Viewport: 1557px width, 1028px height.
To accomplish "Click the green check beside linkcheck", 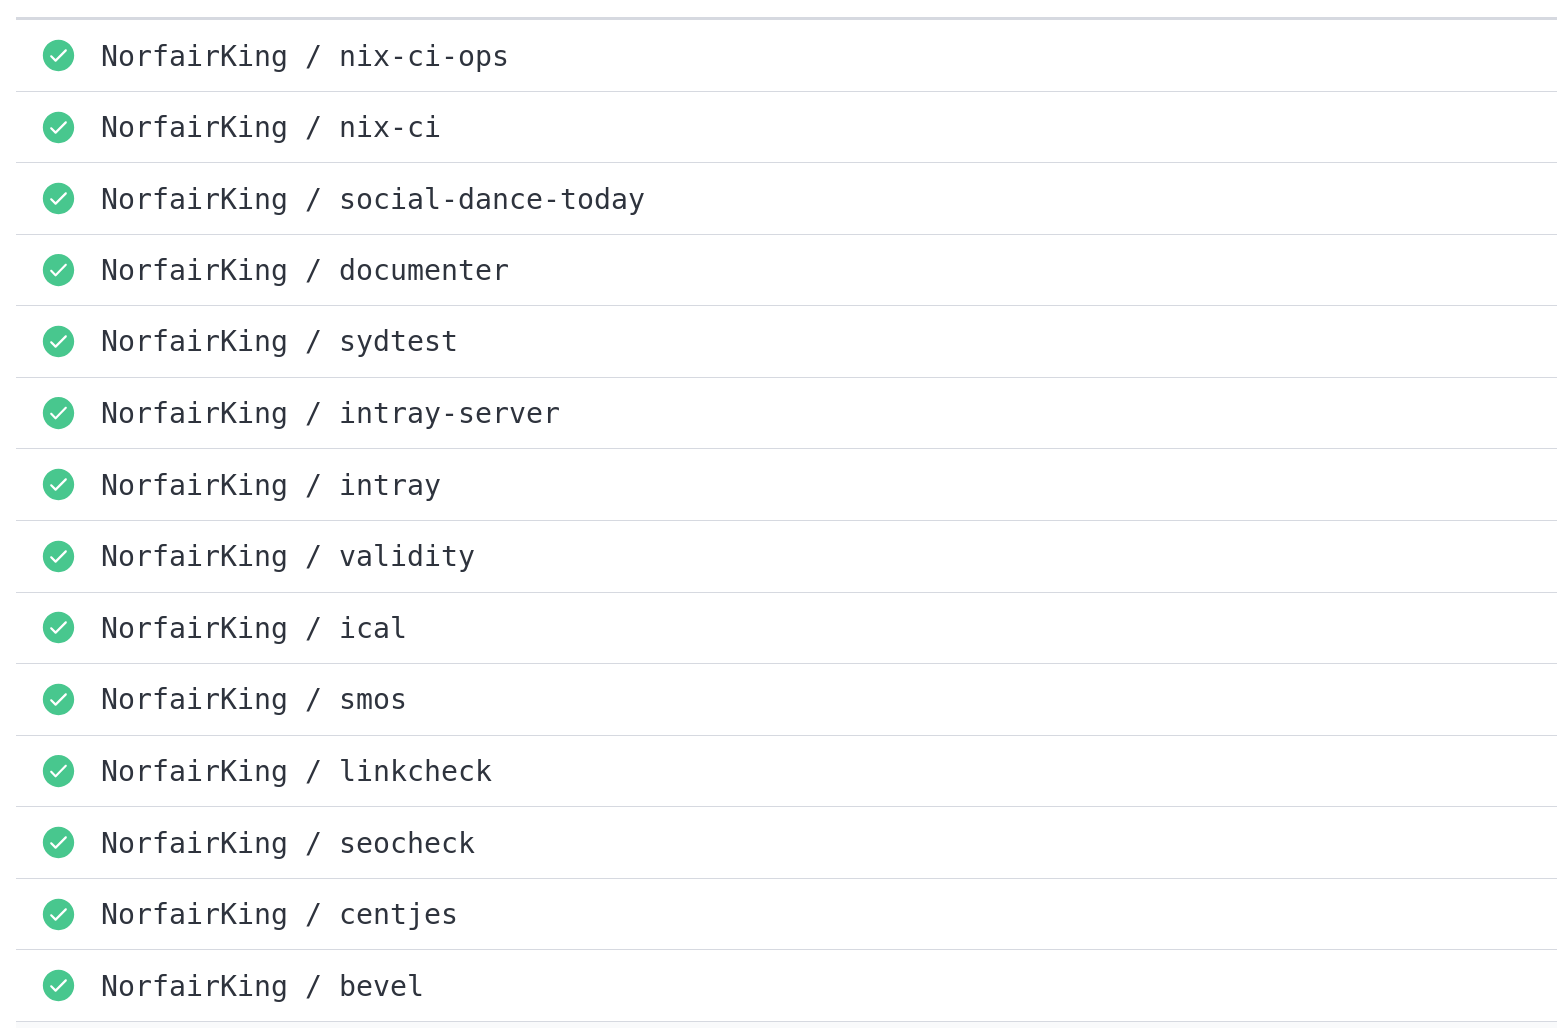I will click(x=58, y=771).
